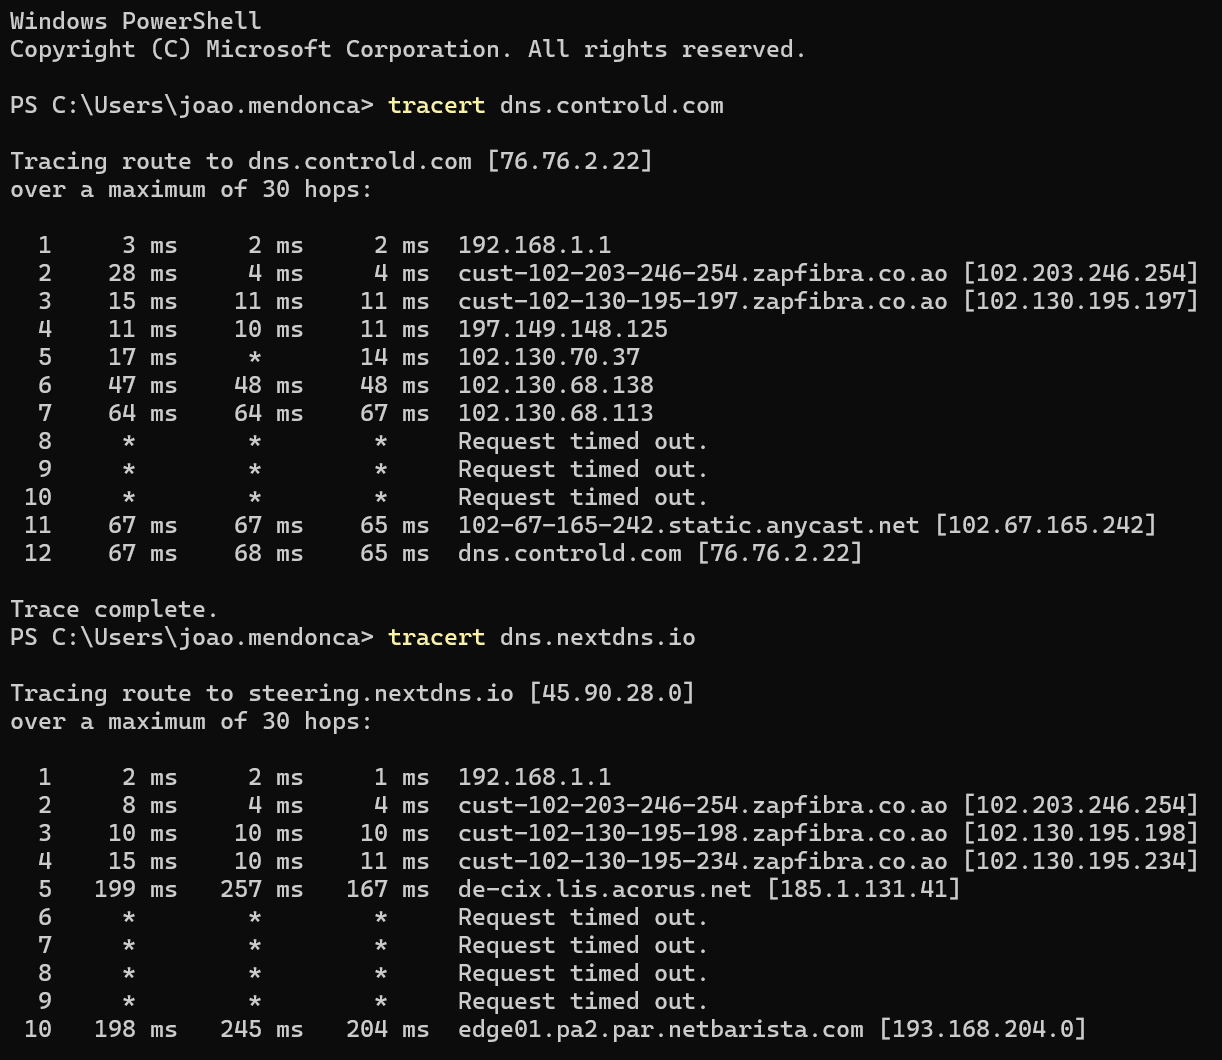Click the 102.130.70.37 hop address
The width and height of the screenshot is (1222, 1060).
coord(549,358)
